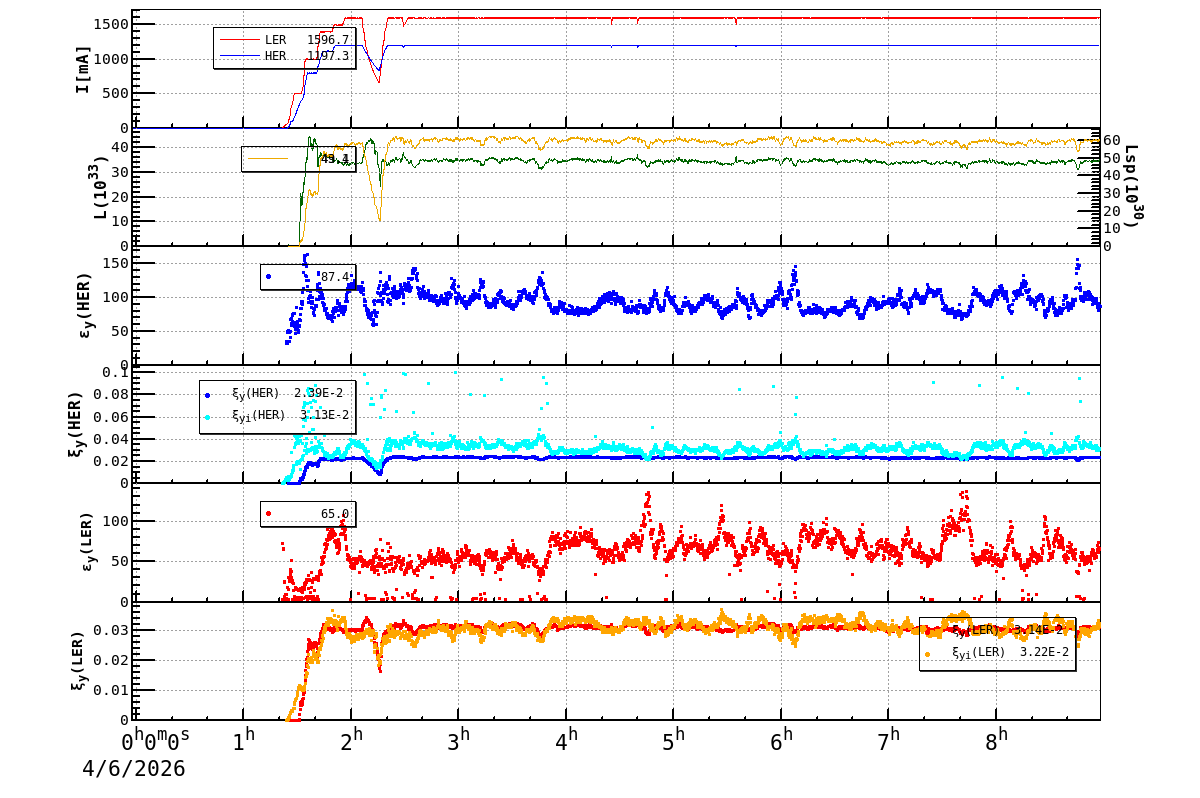Click the 500 tick on the current axis
This screenshot has height=798, width=1200.
[116, 93]
